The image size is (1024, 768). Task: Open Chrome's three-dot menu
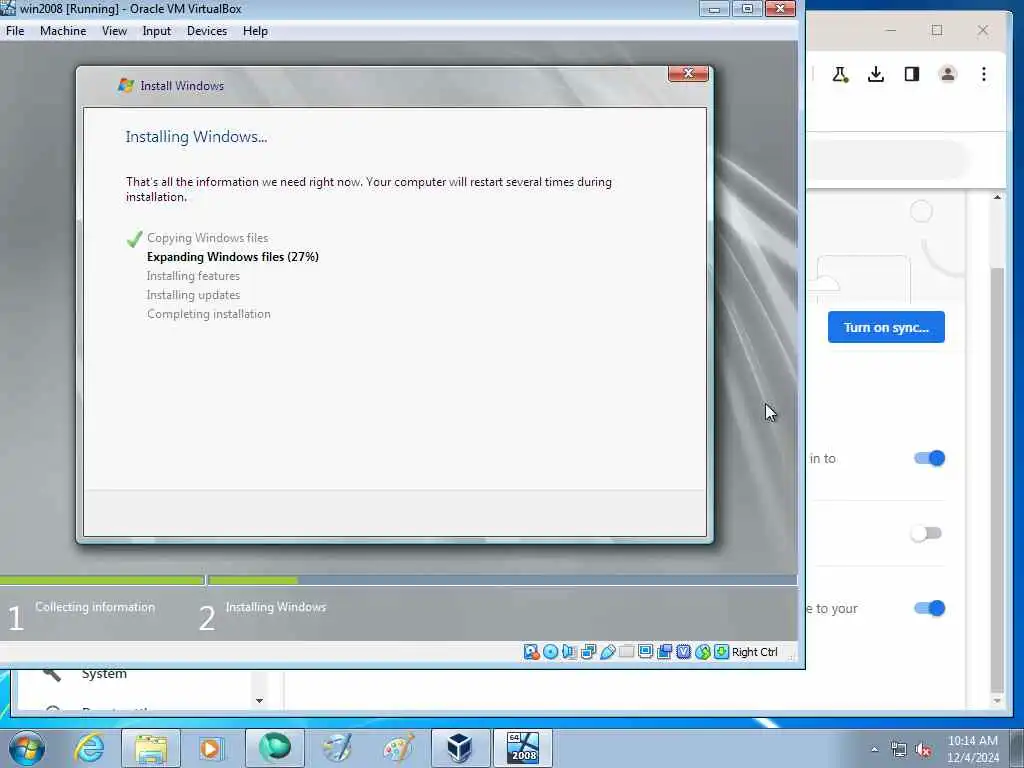click(984, 74)
